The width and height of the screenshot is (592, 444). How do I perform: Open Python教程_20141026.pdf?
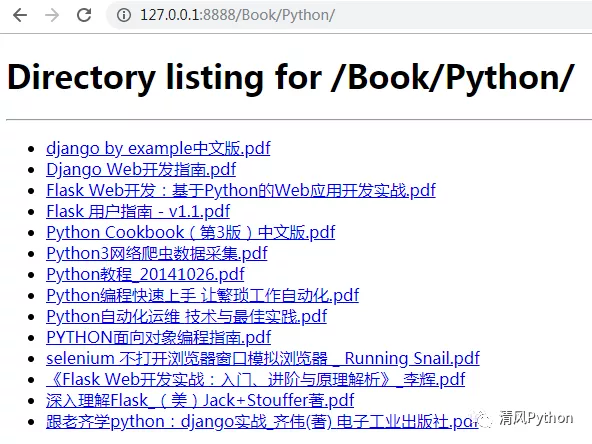[145, 274]
